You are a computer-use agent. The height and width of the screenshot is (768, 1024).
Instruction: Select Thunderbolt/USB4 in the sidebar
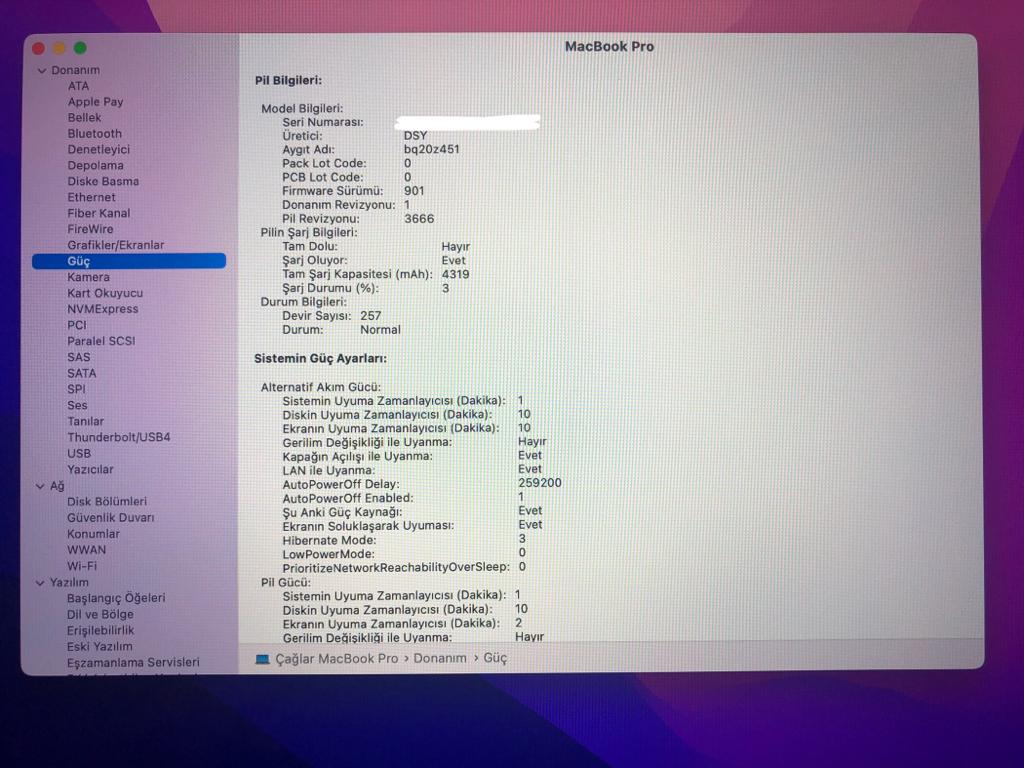118,437
